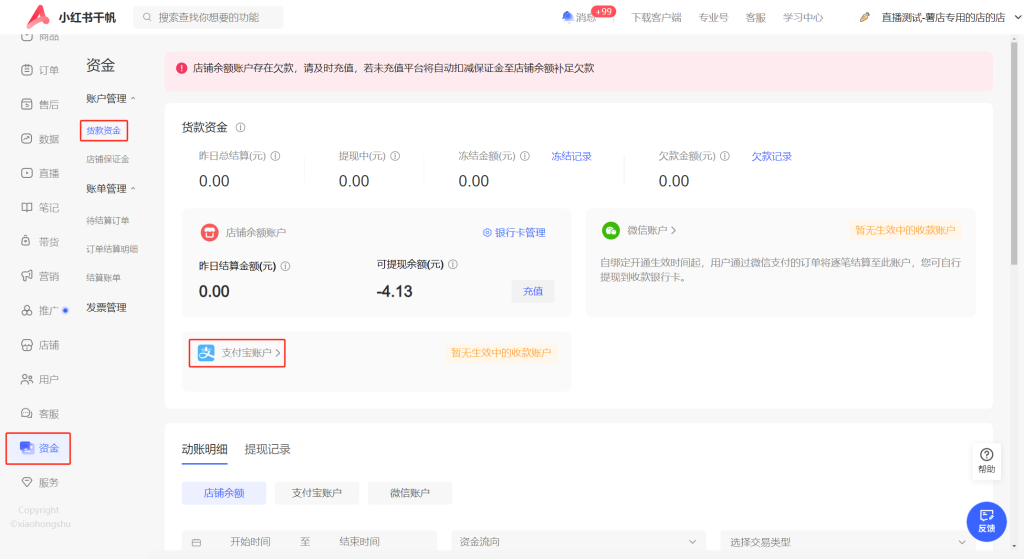This screenshot has height=559, width=1024.
Task: Click the 结束时间 date field
Action: pos(359,541)
